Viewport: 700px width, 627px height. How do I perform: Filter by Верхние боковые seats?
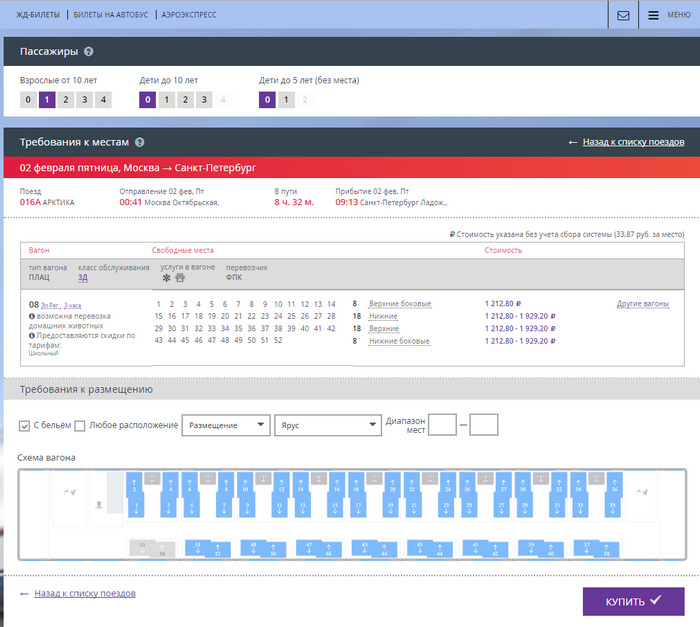(x=400, y=304)
